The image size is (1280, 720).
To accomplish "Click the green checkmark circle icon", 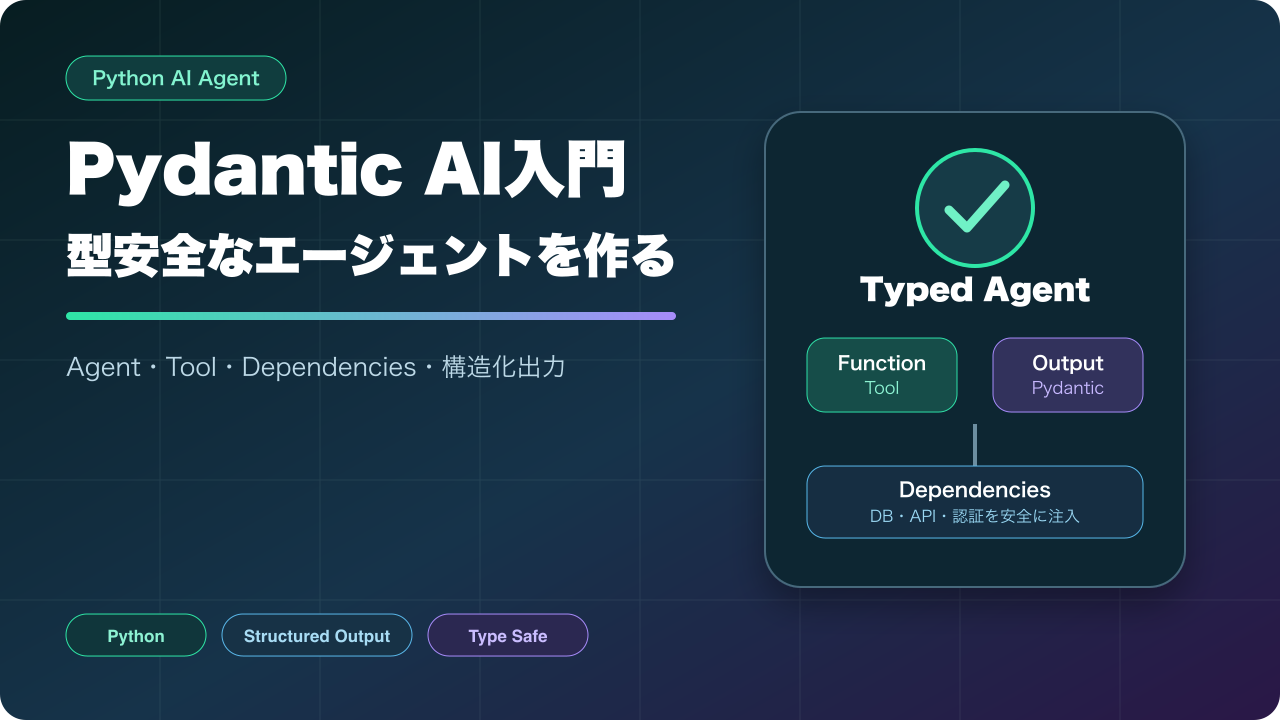I will 975,207.
